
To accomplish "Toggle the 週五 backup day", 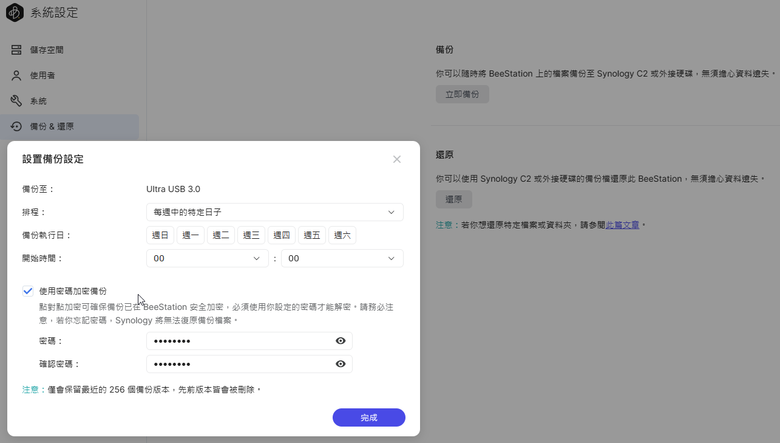I will (x=312, y=235).
